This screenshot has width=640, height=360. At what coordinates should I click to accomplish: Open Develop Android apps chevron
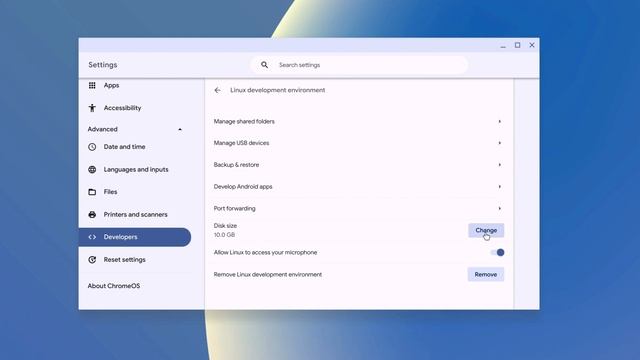(500, 187)
